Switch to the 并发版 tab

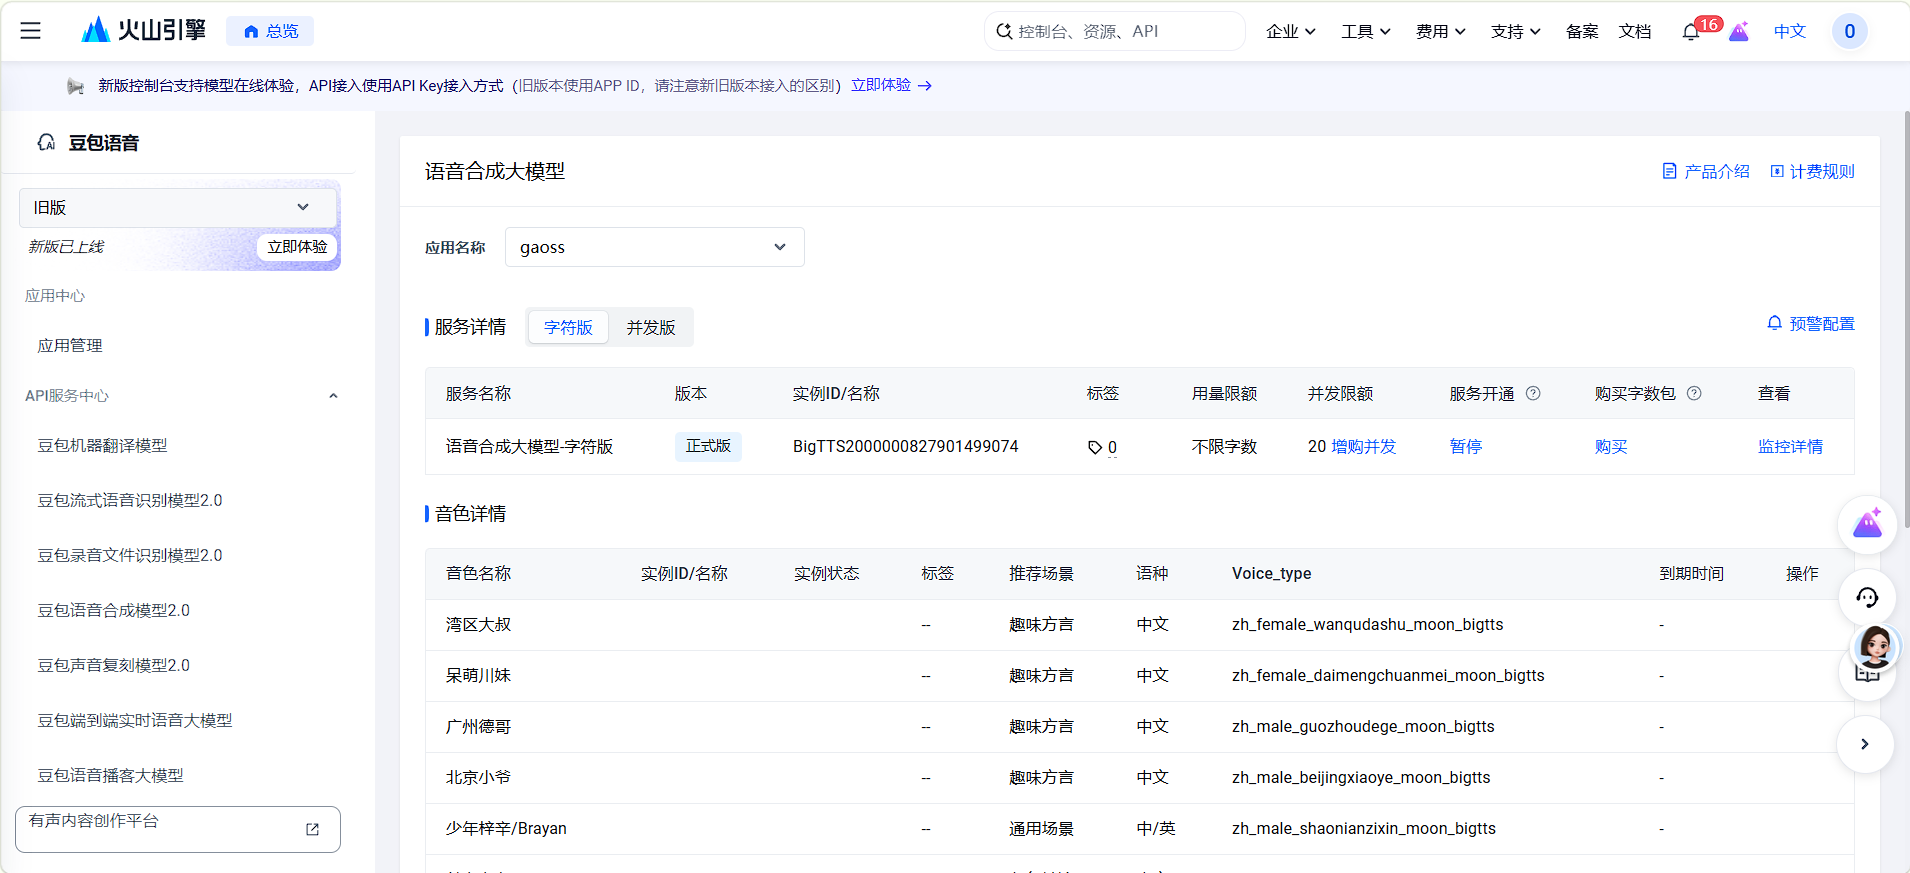click(651, 327)
